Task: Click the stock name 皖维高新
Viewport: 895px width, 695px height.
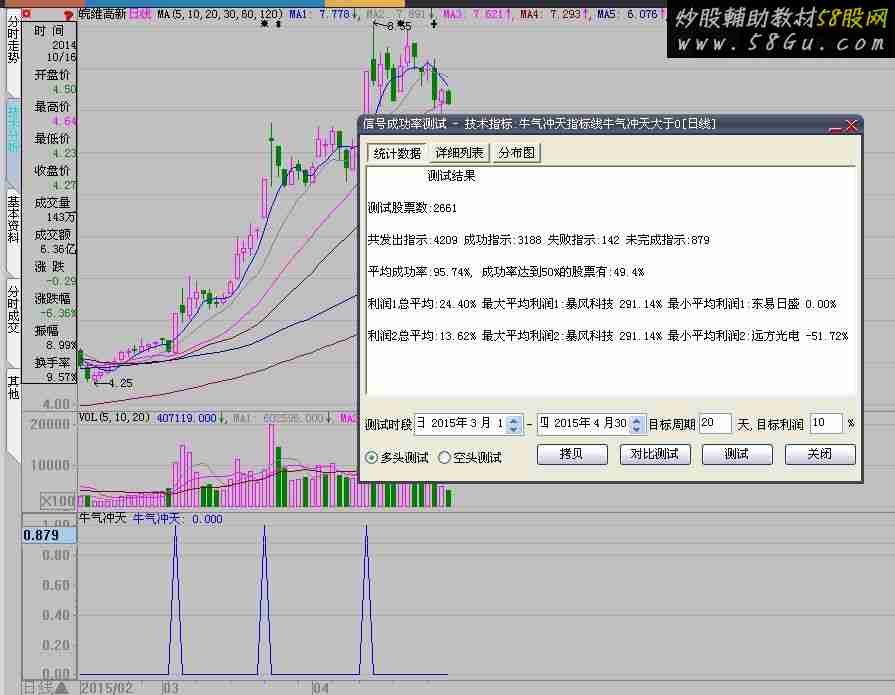Action: point(102,13)
